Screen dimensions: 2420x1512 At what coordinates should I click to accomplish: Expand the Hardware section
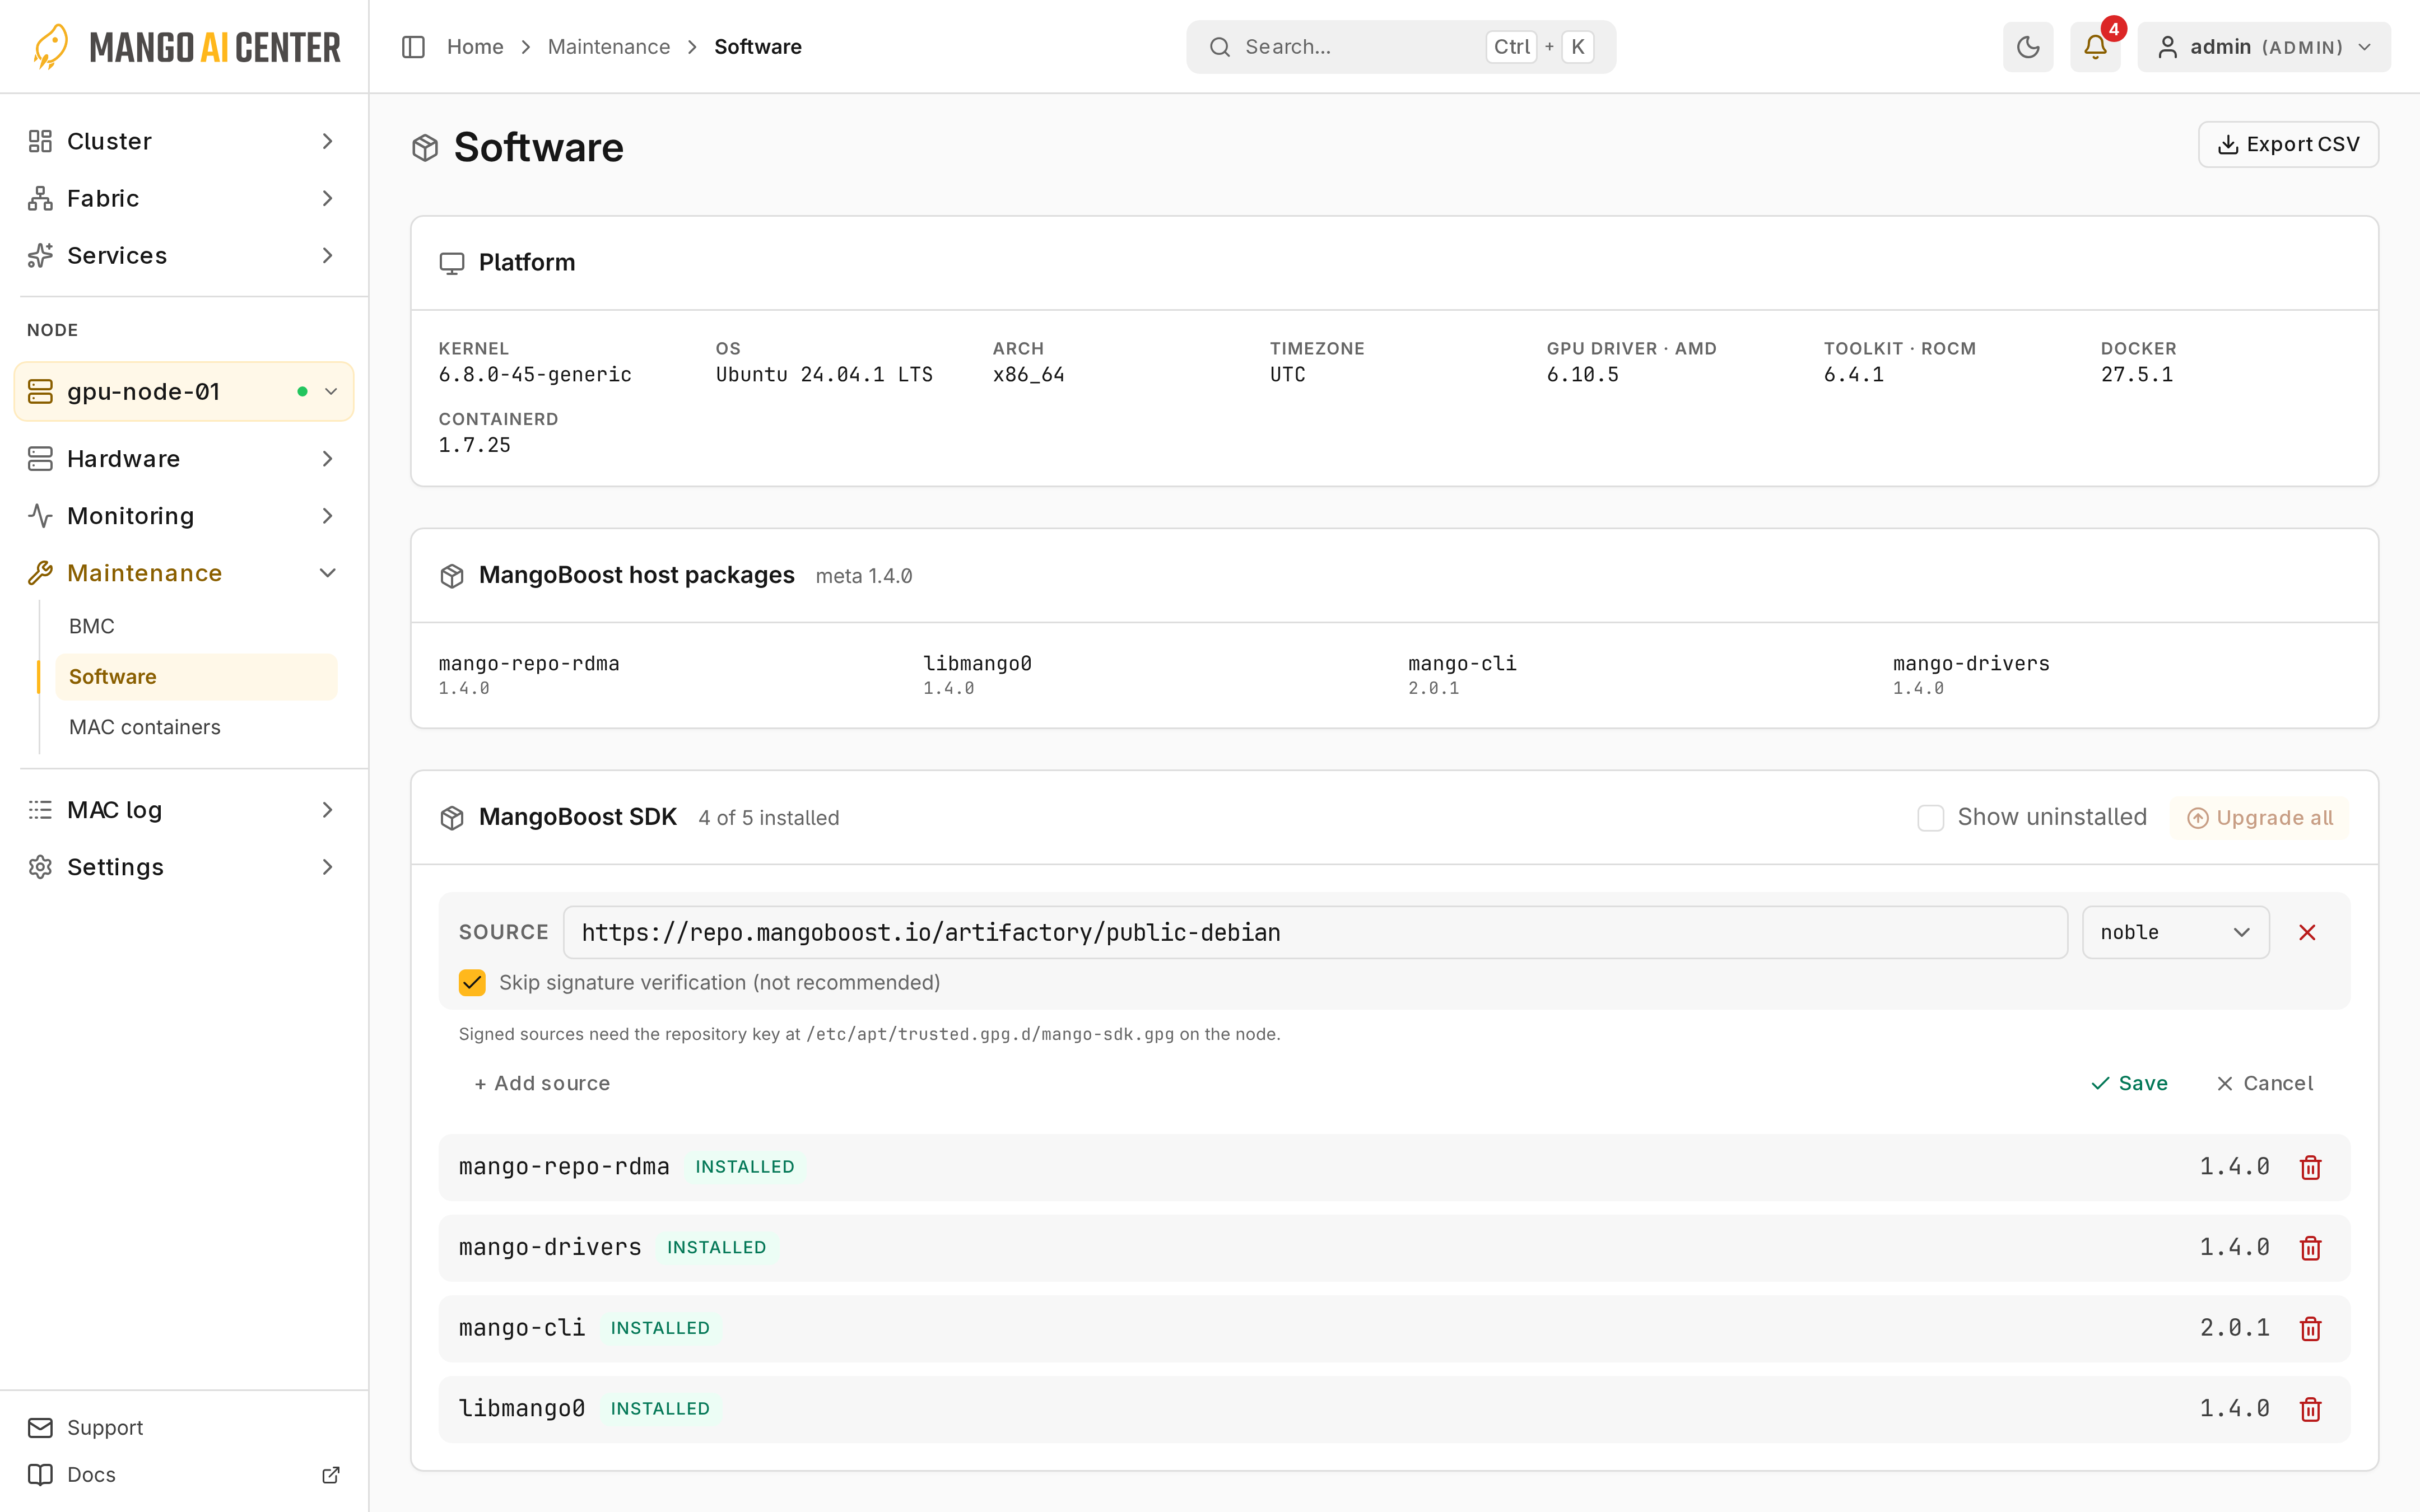point(184,458)
